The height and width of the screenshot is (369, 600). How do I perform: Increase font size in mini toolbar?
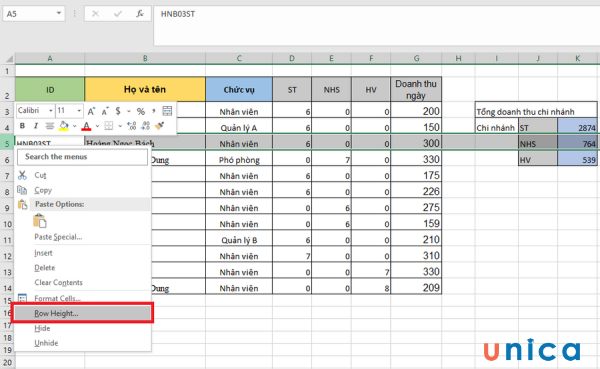(91, 111)
